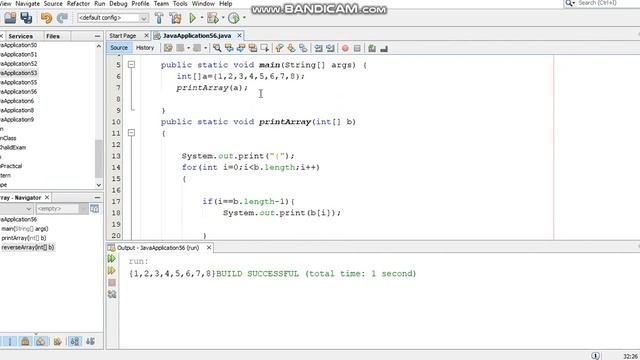
Task: Click the Undo toolbar icon
Action: [46, 18]
